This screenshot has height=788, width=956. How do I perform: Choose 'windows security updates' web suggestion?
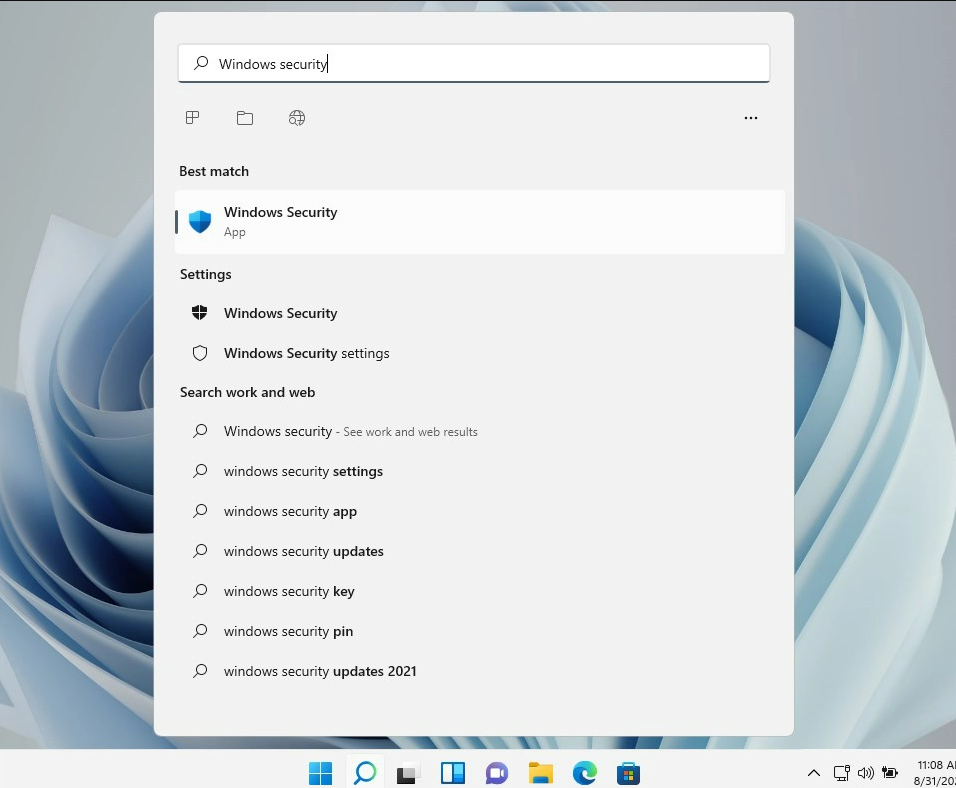tap(303, 551)
